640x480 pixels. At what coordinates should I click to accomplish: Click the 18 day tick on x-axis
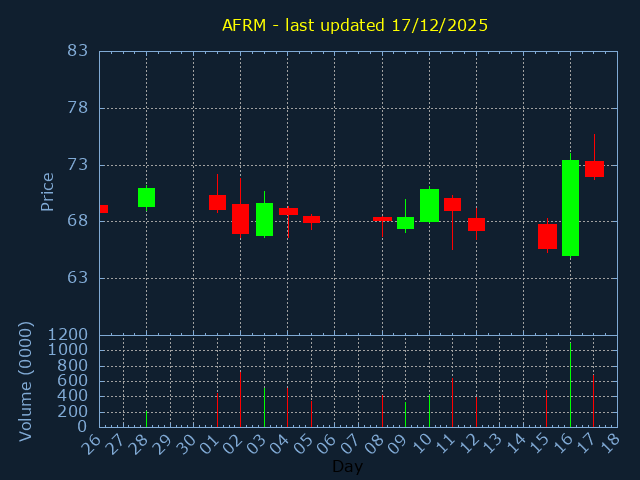click(610, 441)
